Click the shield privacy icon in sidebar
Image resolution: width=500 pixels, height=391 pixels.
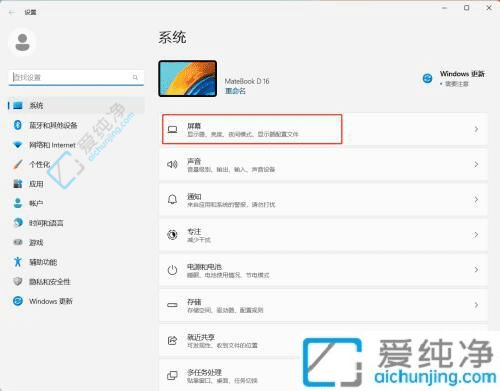point(18,282)
